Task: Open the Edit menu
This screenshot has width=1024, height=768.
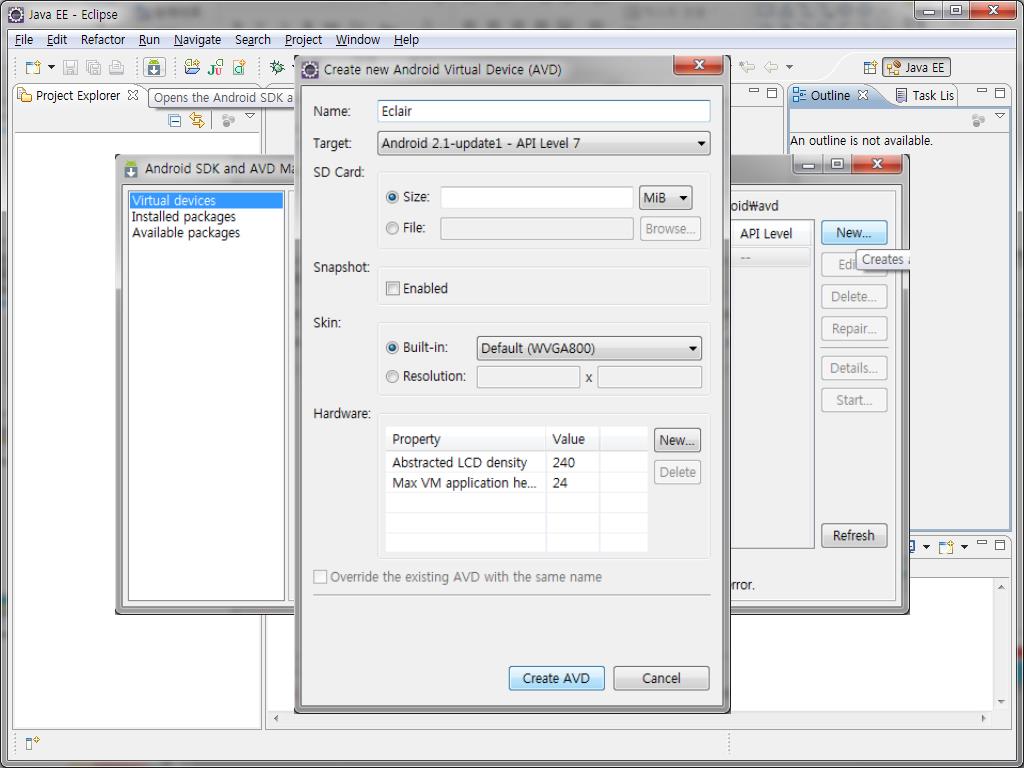Action: point(57,40)
